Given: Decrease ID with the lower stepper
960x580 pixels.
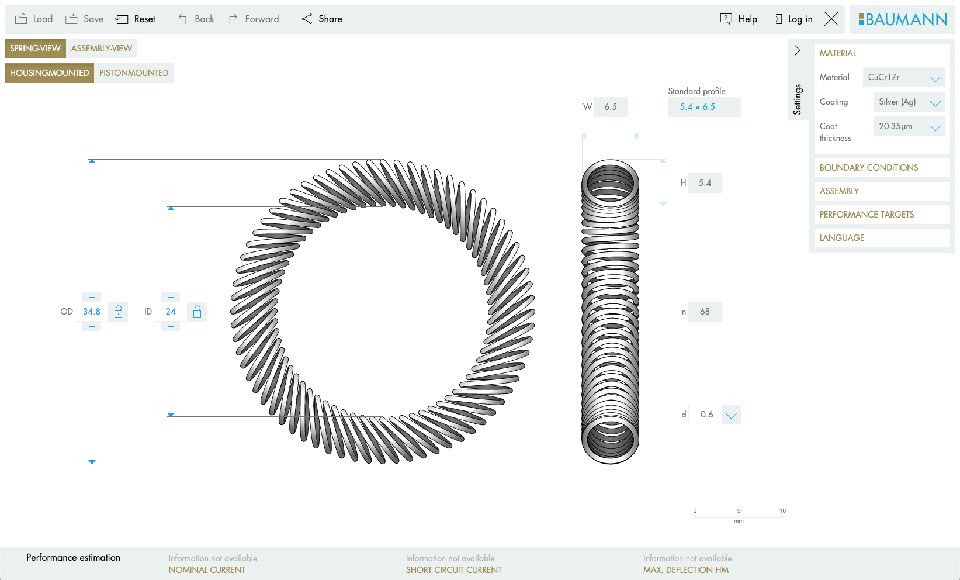Looking at the screenshot, I should click(x=171, y=326).
